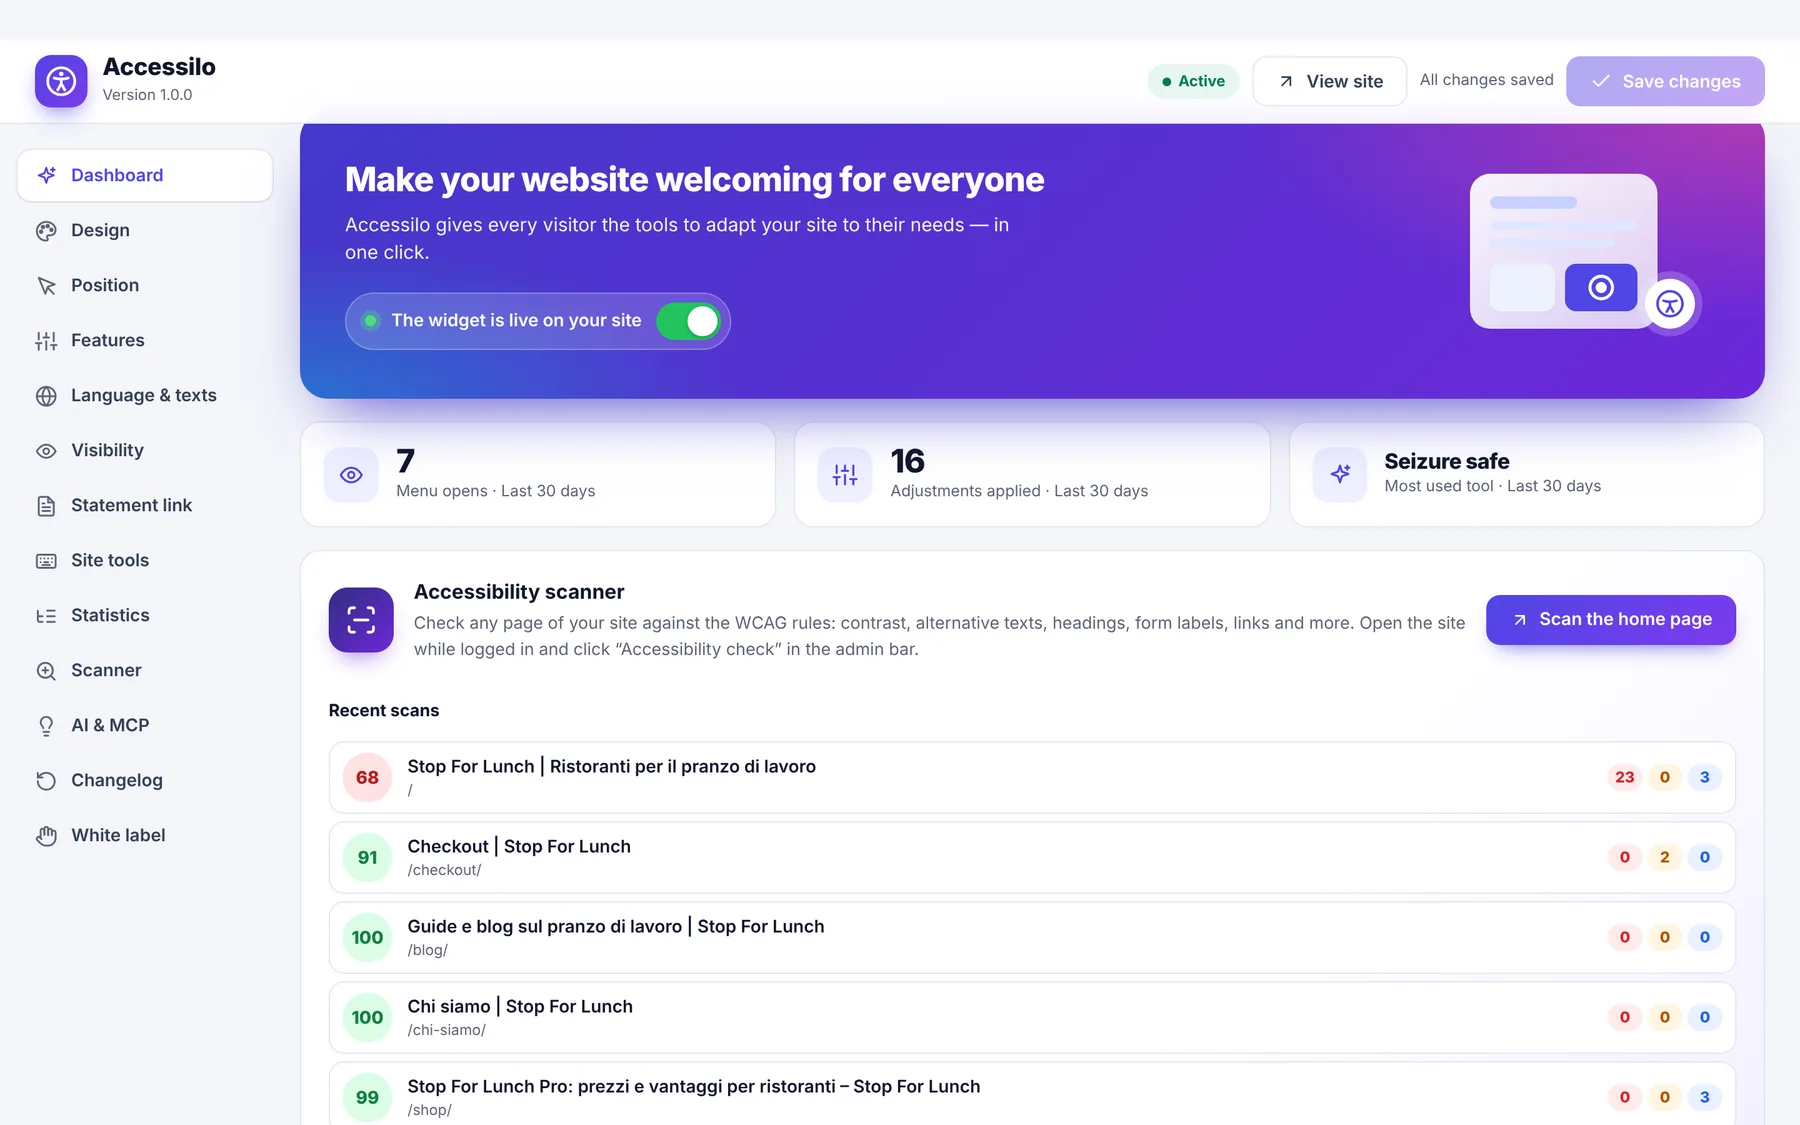
Task: Click the sliders icon on Adjustments applied card
Action: click(x=845, y=475)
